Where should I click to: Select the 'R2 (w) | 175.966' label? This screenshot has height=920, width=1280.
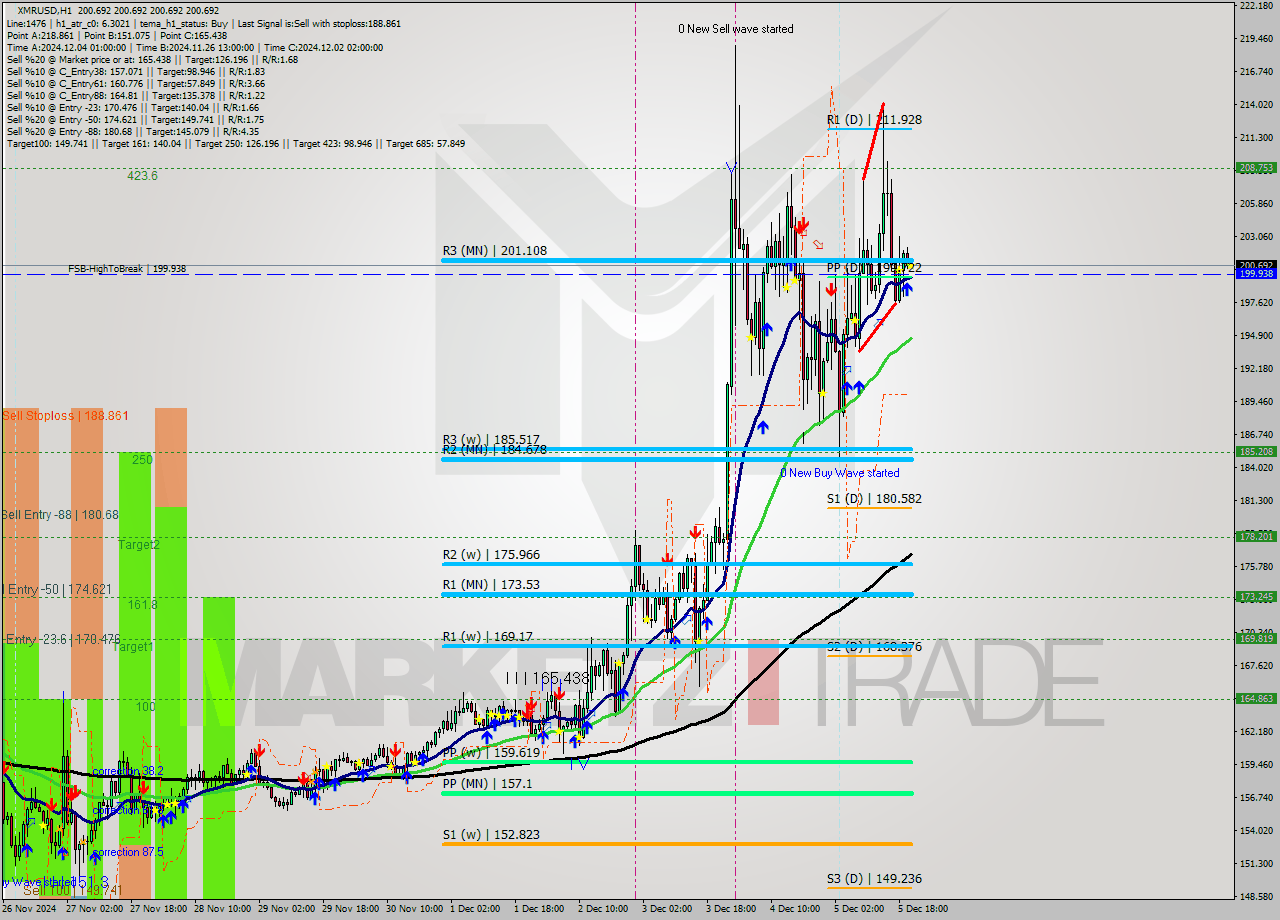coord(491,555)
